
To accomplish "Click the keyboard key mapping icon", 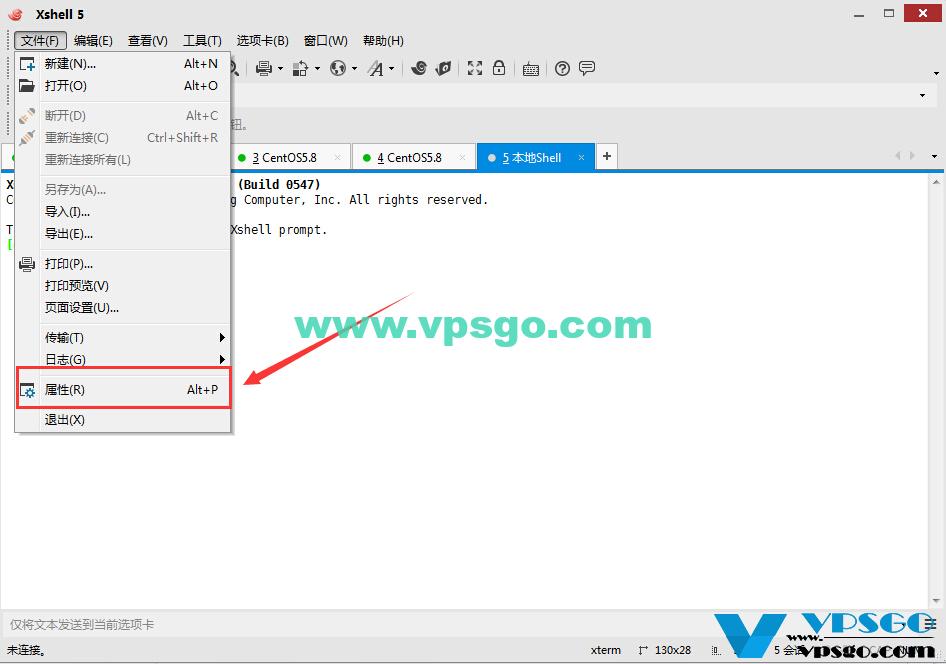I will tap(531, 69).
